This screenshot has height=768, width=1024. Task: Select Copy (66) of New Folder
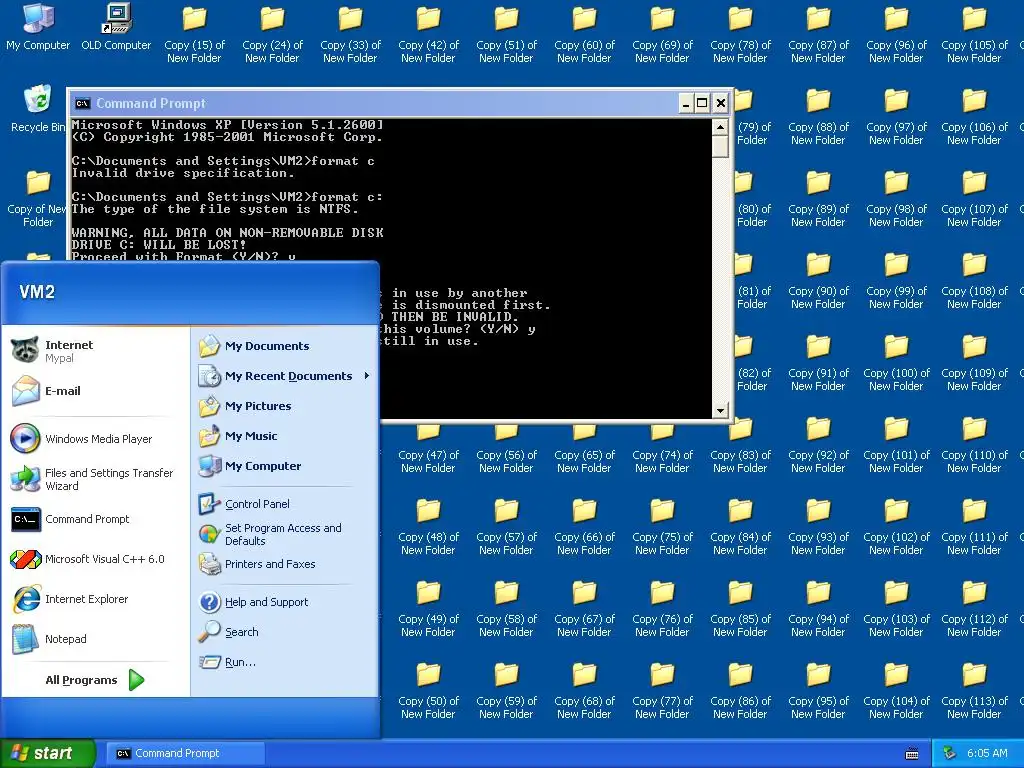584,526
